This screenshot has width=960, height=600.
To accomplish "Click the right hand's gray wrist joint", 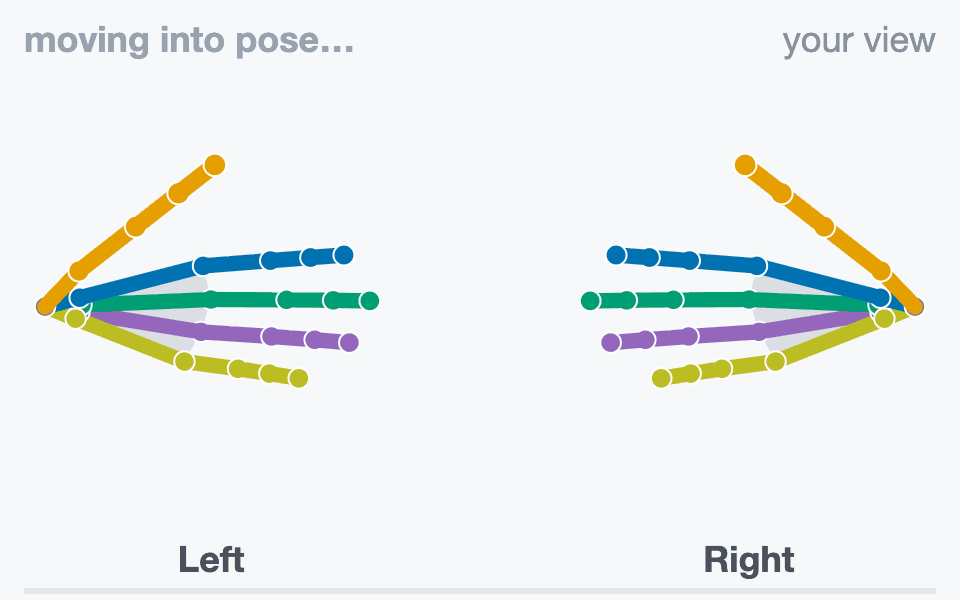I will tap(915, 306).
